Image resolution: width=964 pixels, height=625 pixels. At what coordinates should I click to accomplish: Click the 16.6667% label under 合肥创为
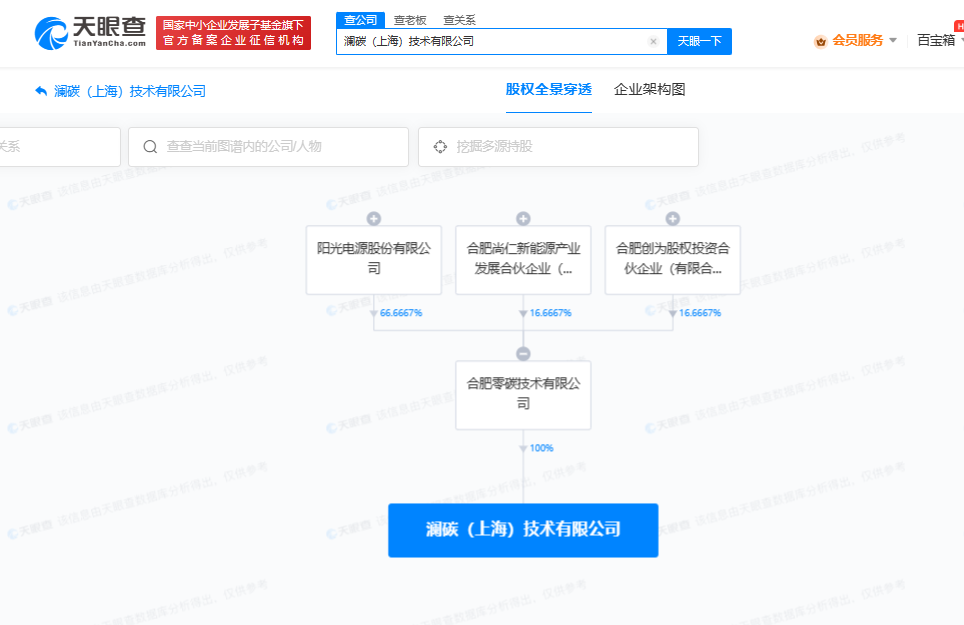coord(700,313)
